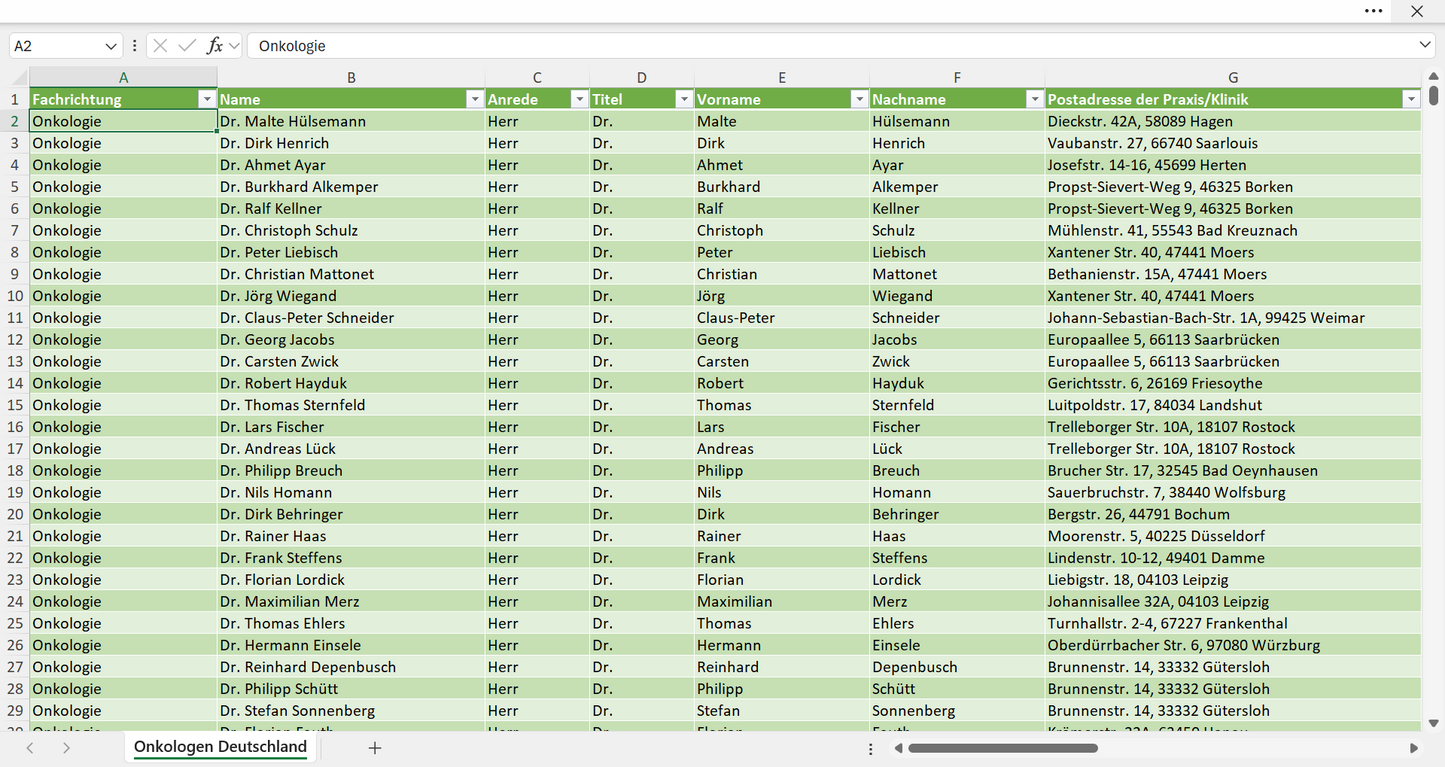The width and height of the screenshot is (1445, 767).
Task: Select column A header
Action: pyautogui.click(x=123, y=77)
